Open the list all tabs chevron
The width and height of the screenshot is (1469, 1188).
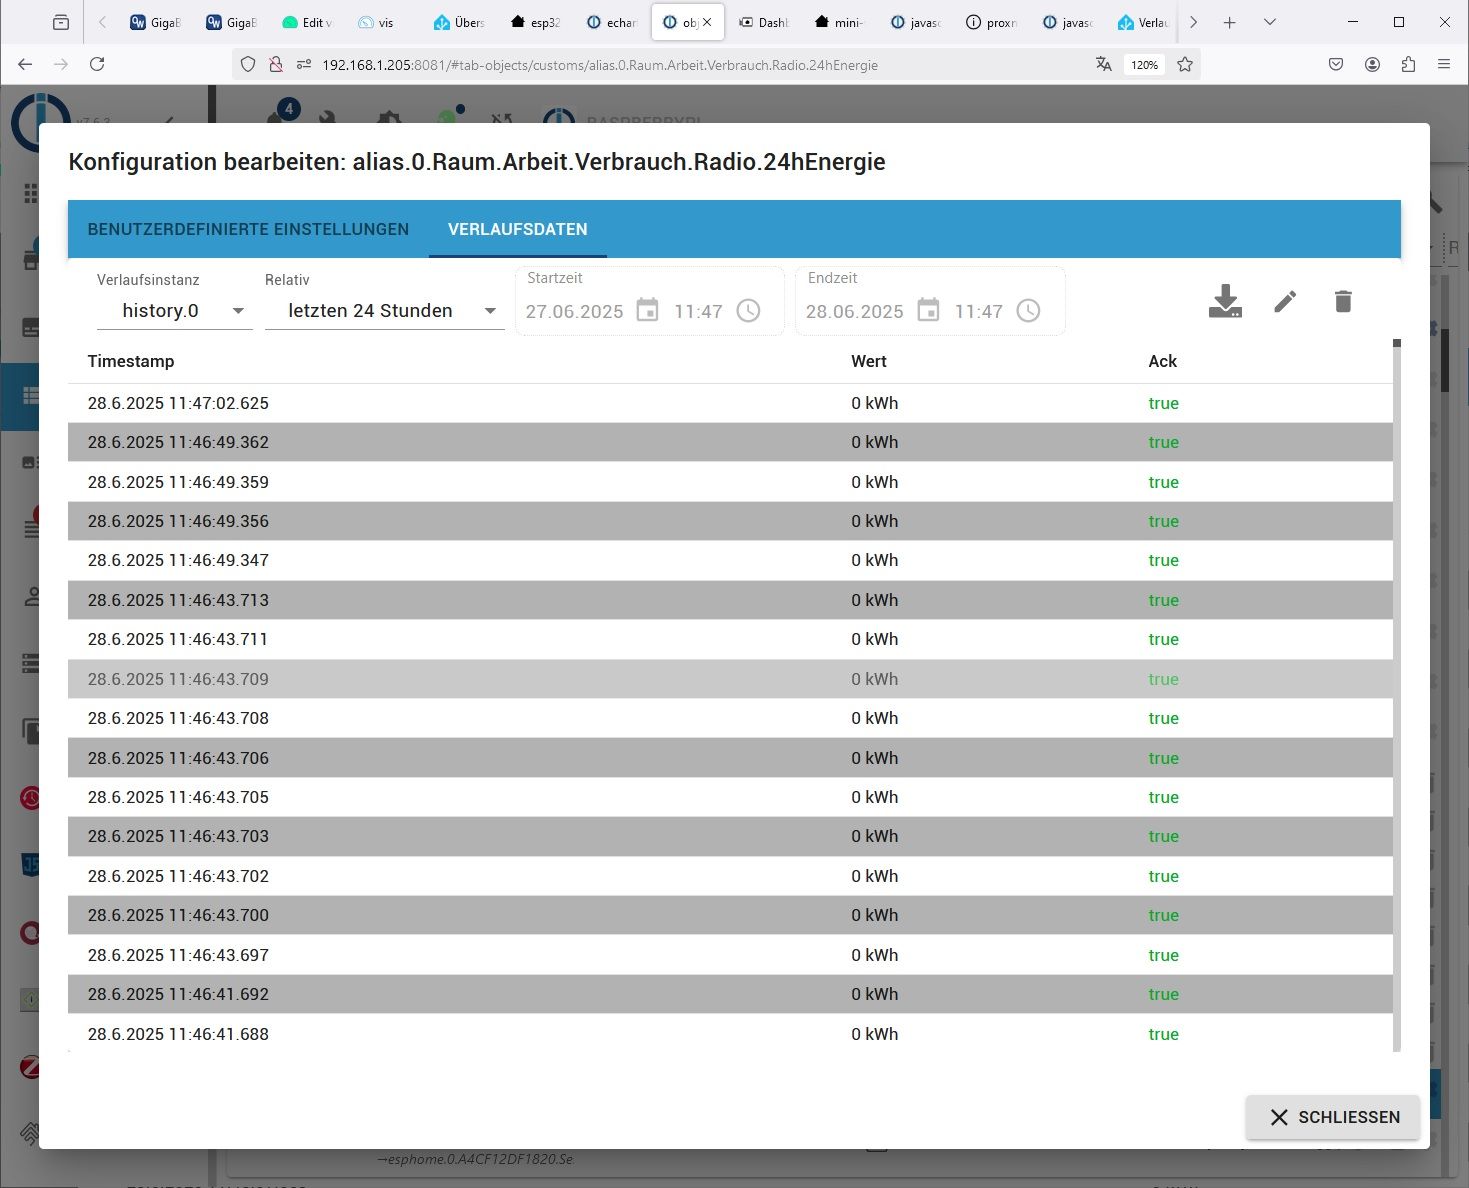(1270, 22)
